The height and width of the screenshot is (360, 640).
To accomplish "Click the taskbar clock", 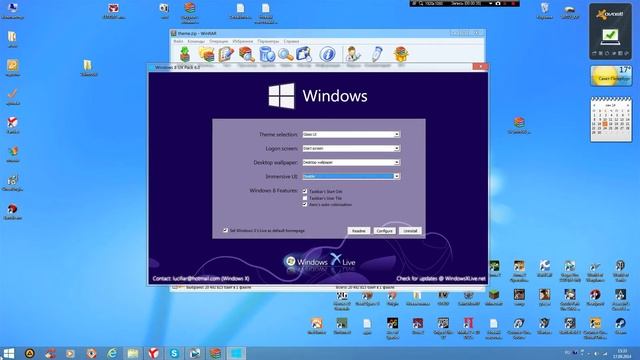I will (622, 353).
